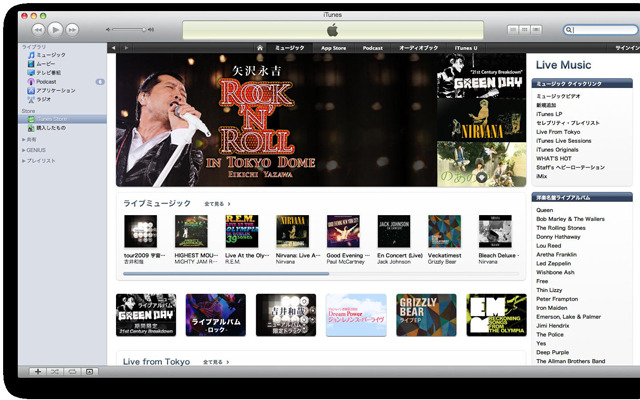Open Paul McCartney Good Evening album
The image size is (640, 400).
[x=343, y=231]
